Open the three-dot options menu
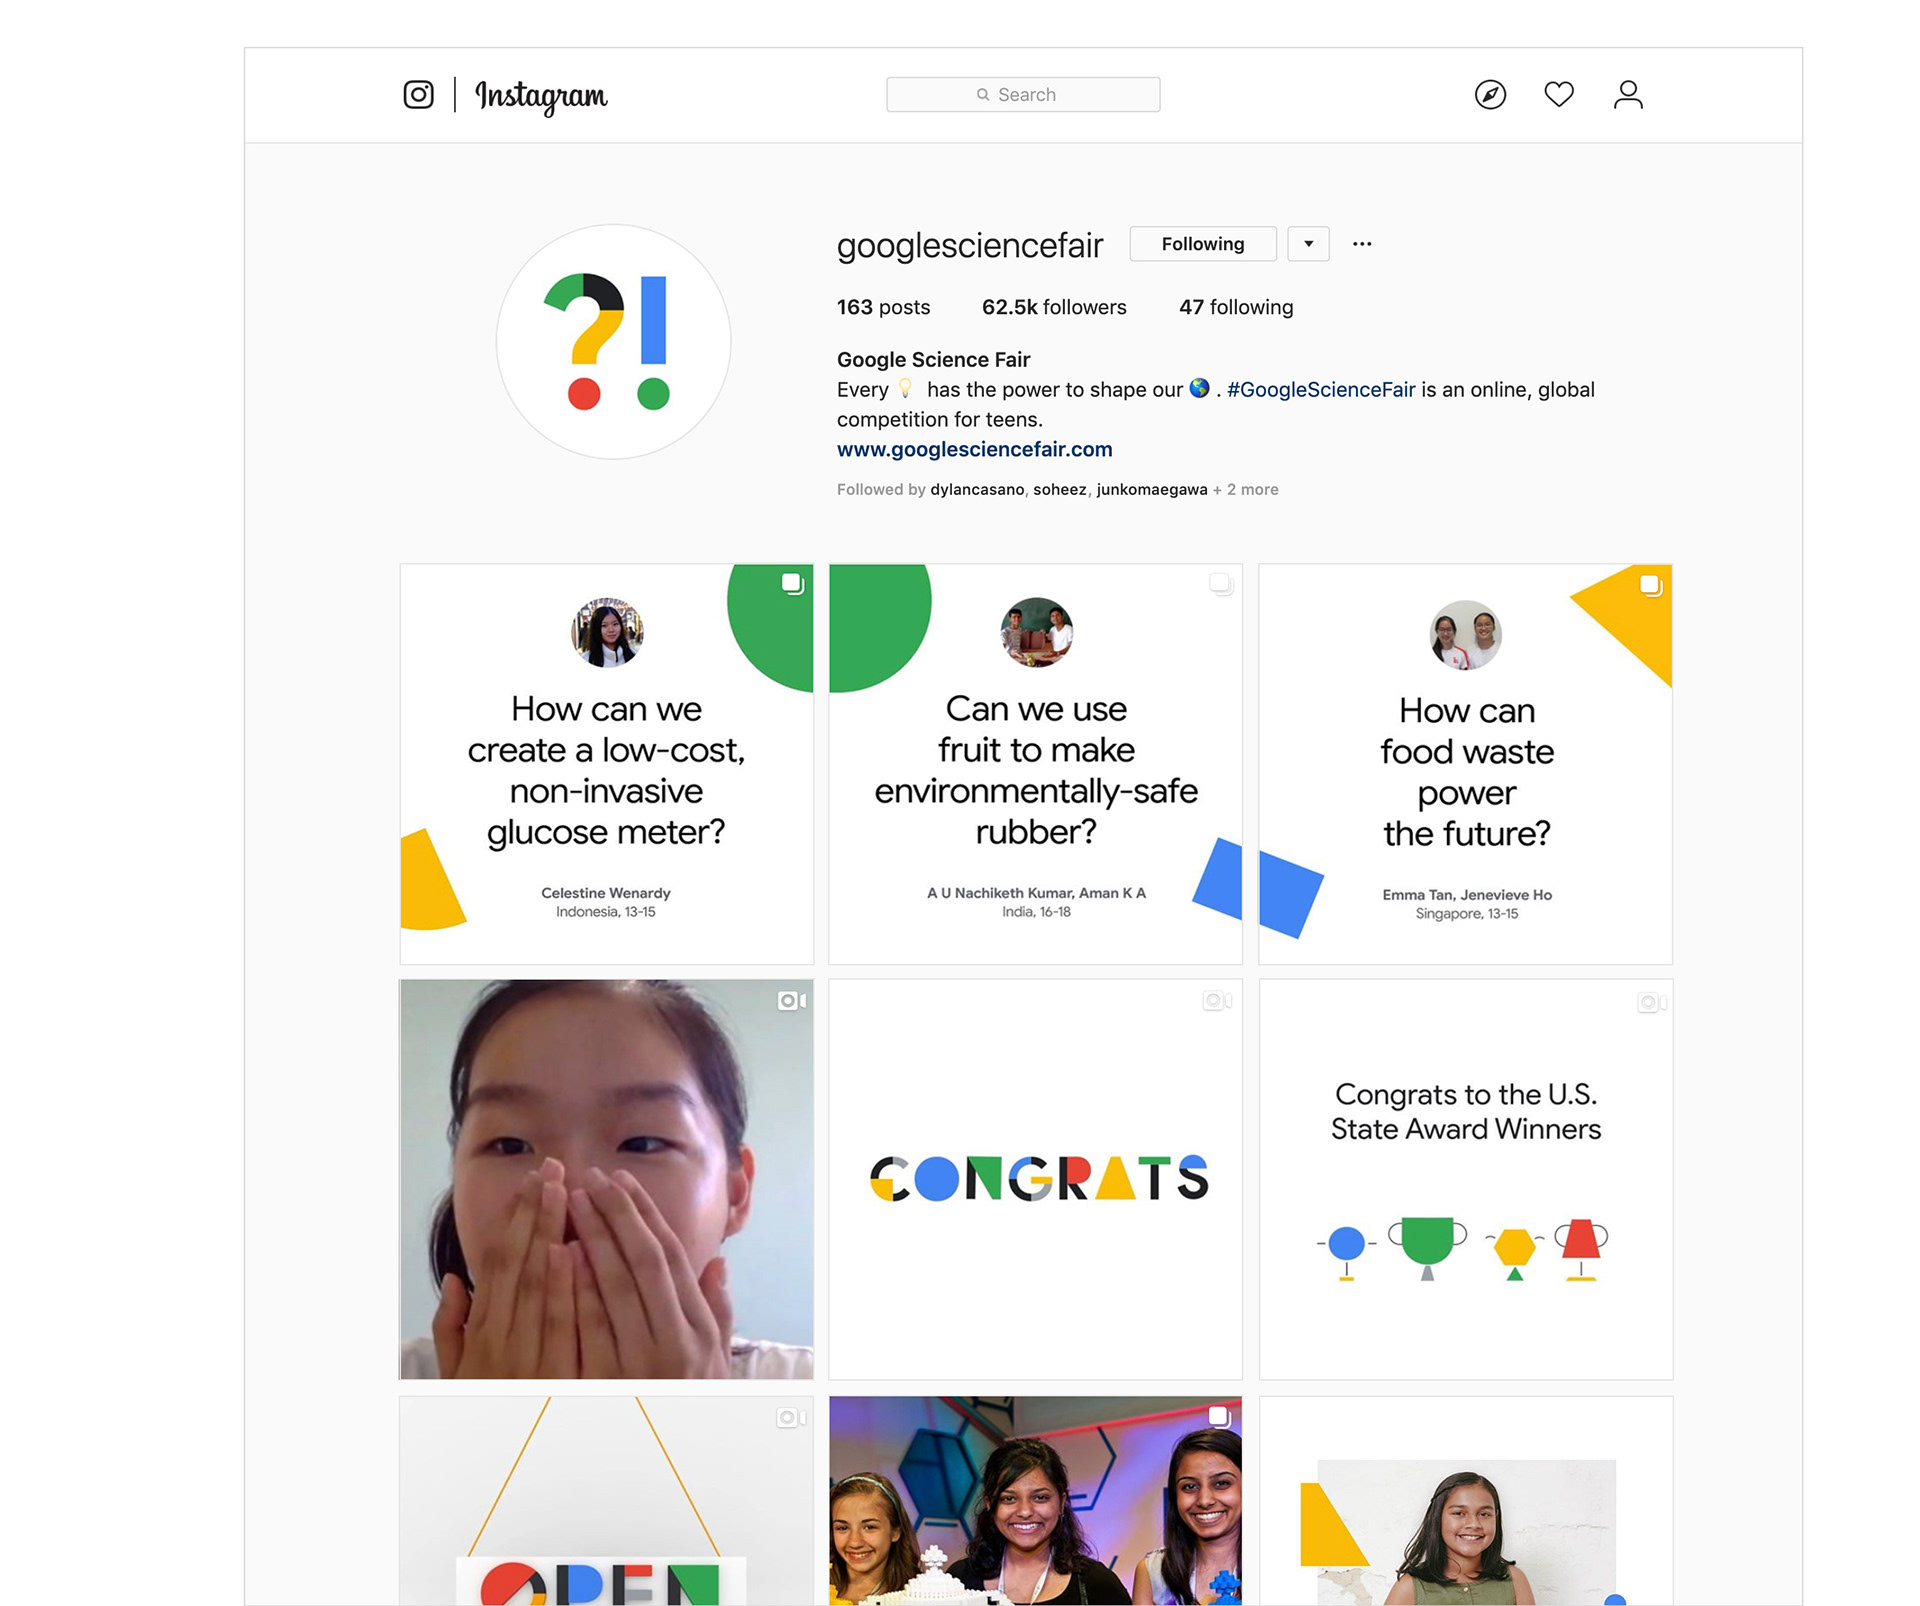Screen dimensions: 1920x1606 point(1362,244)
